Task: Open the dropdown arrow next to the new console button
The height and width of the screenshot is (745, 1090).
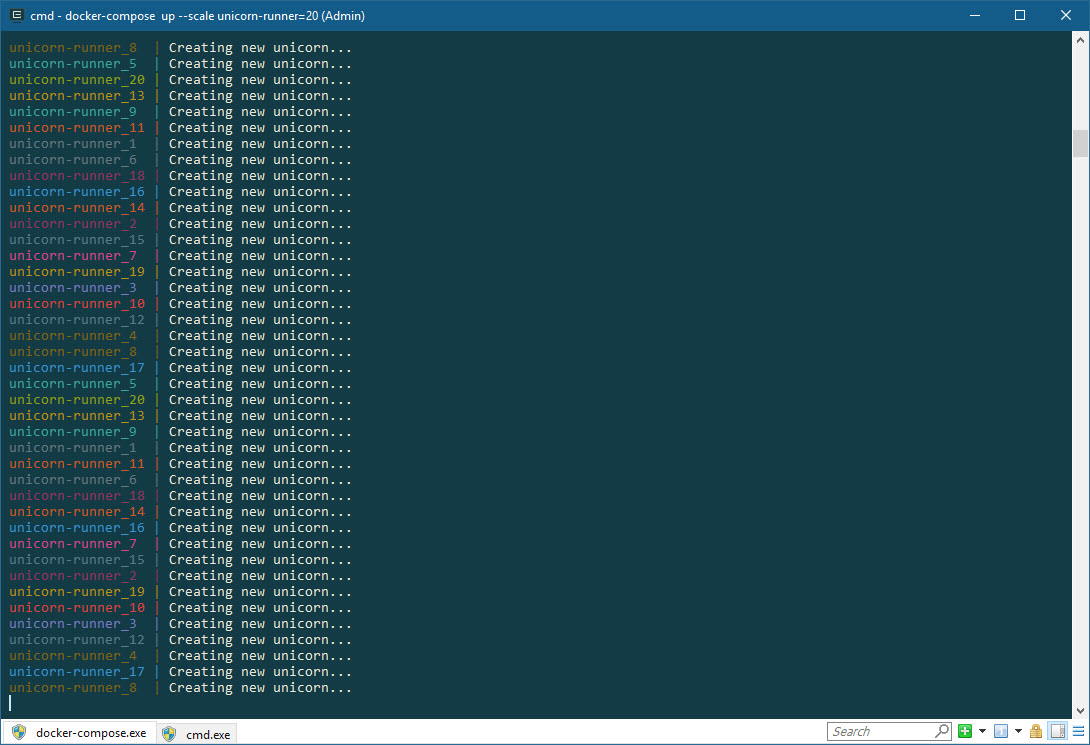Action: click(x=981, y=731)
